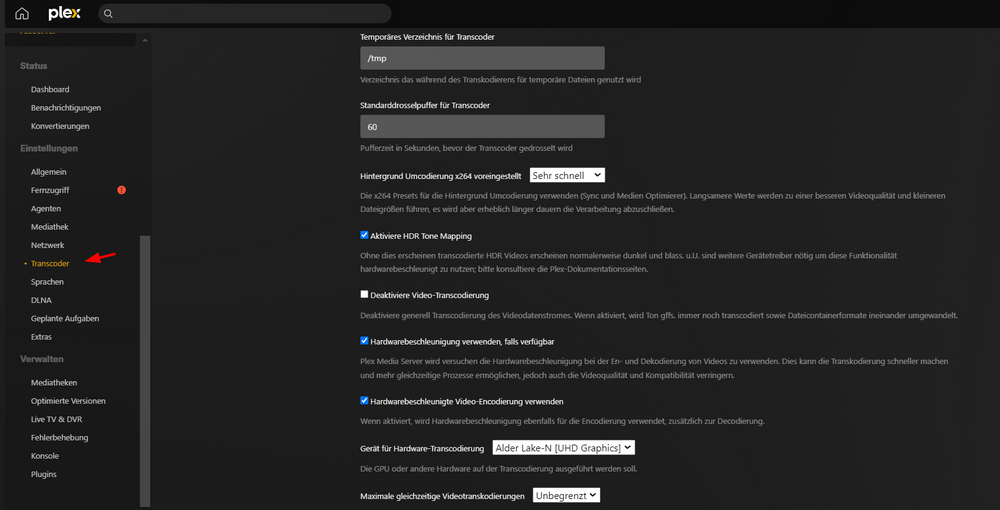
Task: Click the Fernzugriff warning indicator icon
Action: (x=122, y=190)
